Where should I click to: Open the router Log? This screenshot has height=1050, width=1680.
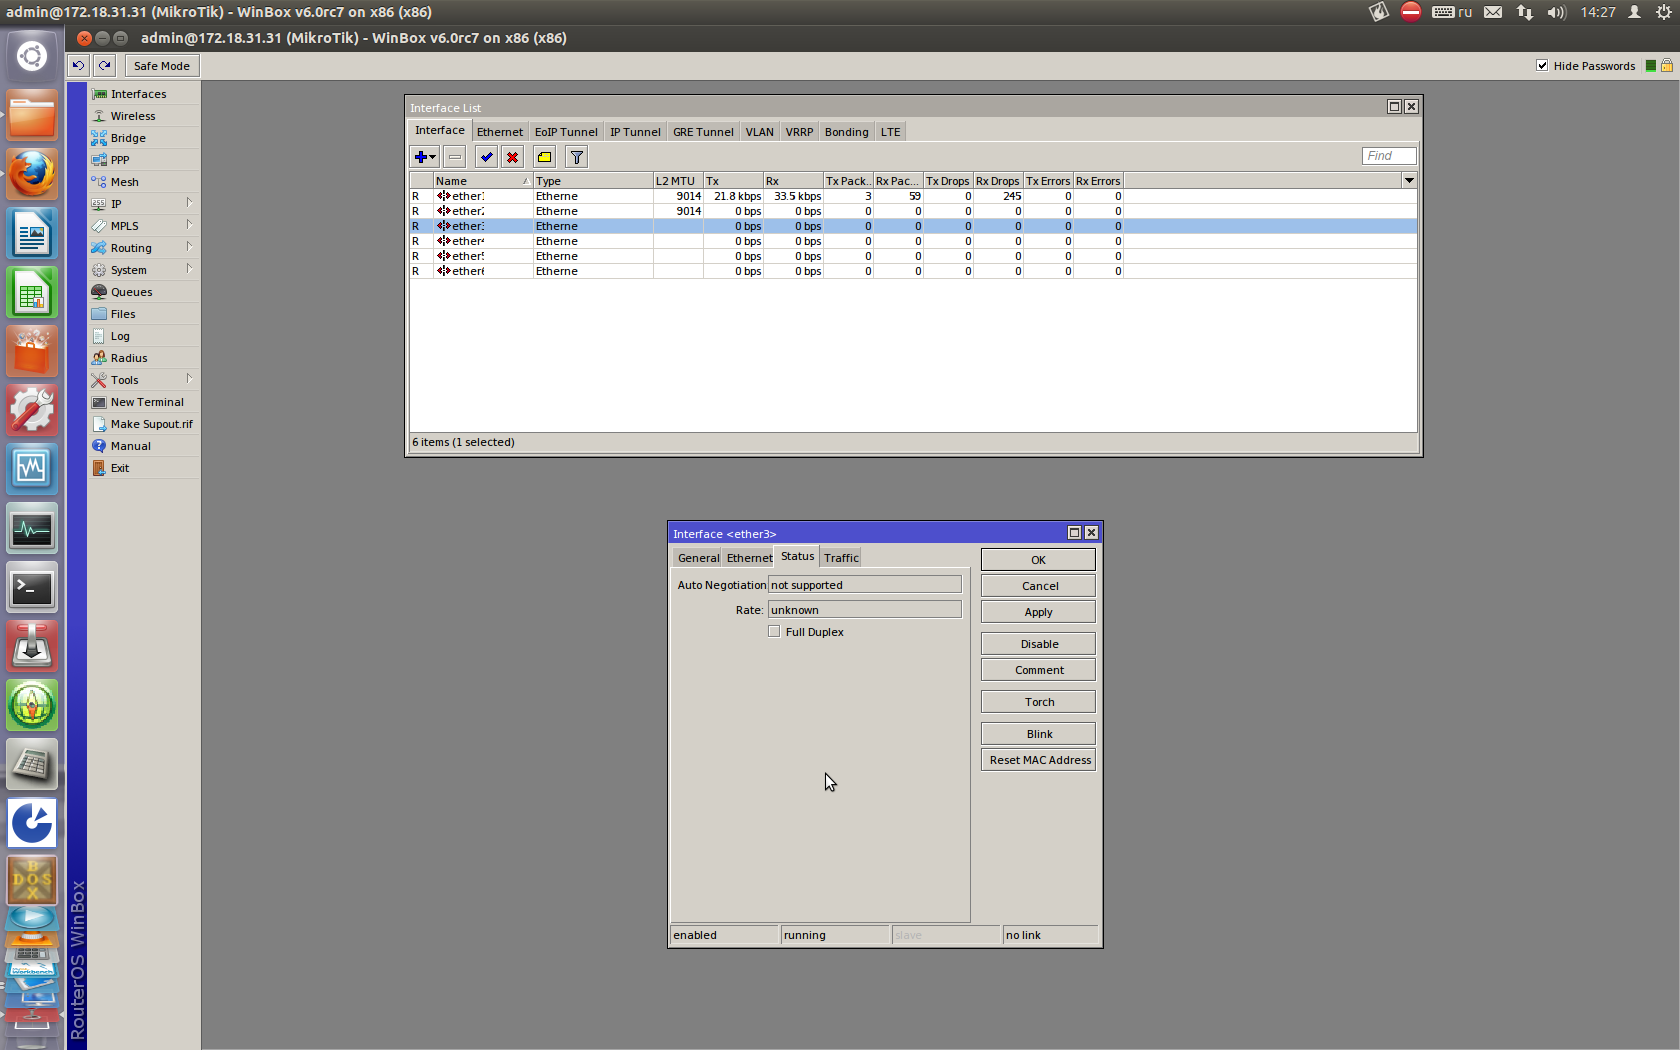pos(117,335)
